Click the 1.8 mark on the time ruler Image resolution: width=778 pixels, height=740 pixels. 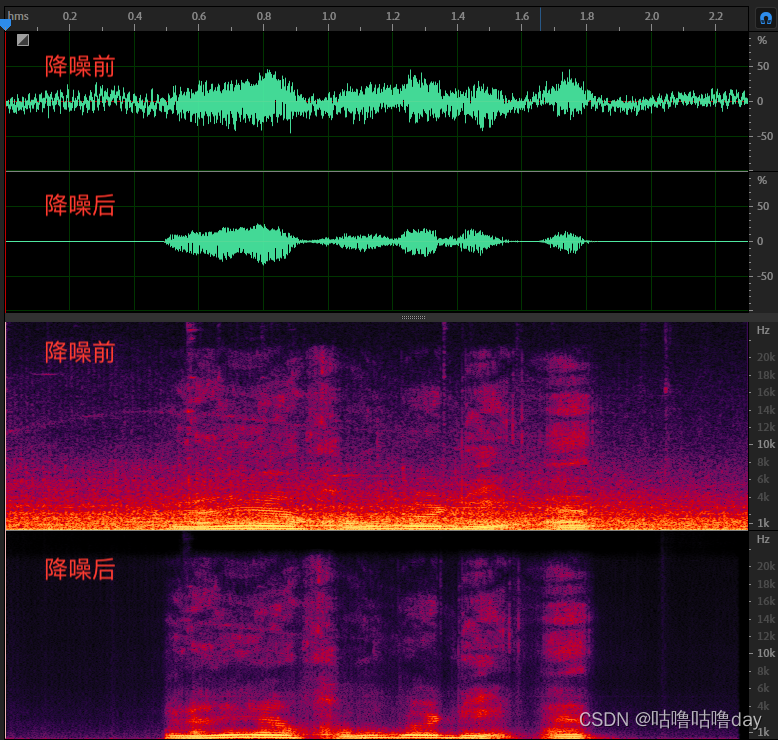click(587, 16)
